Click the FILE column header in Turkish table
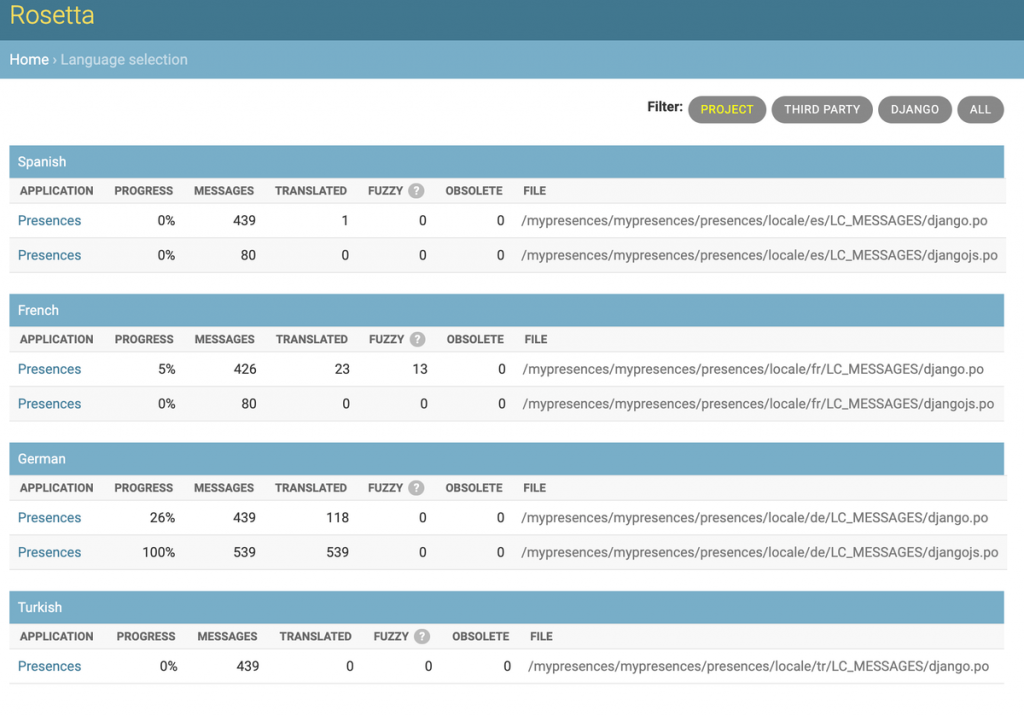The image size is (1024, 716). (541, 636)
